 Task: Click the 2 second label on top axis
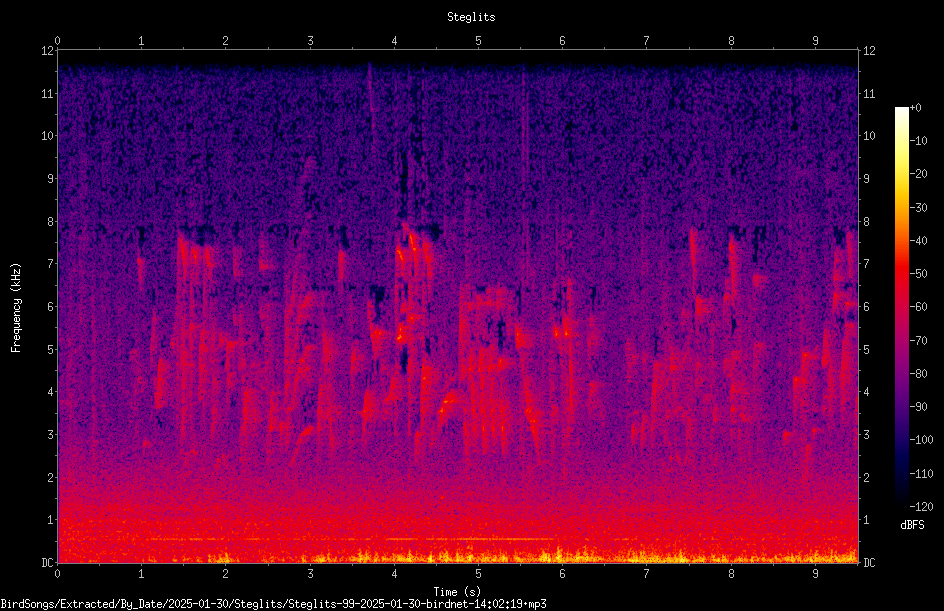point(226,41)
